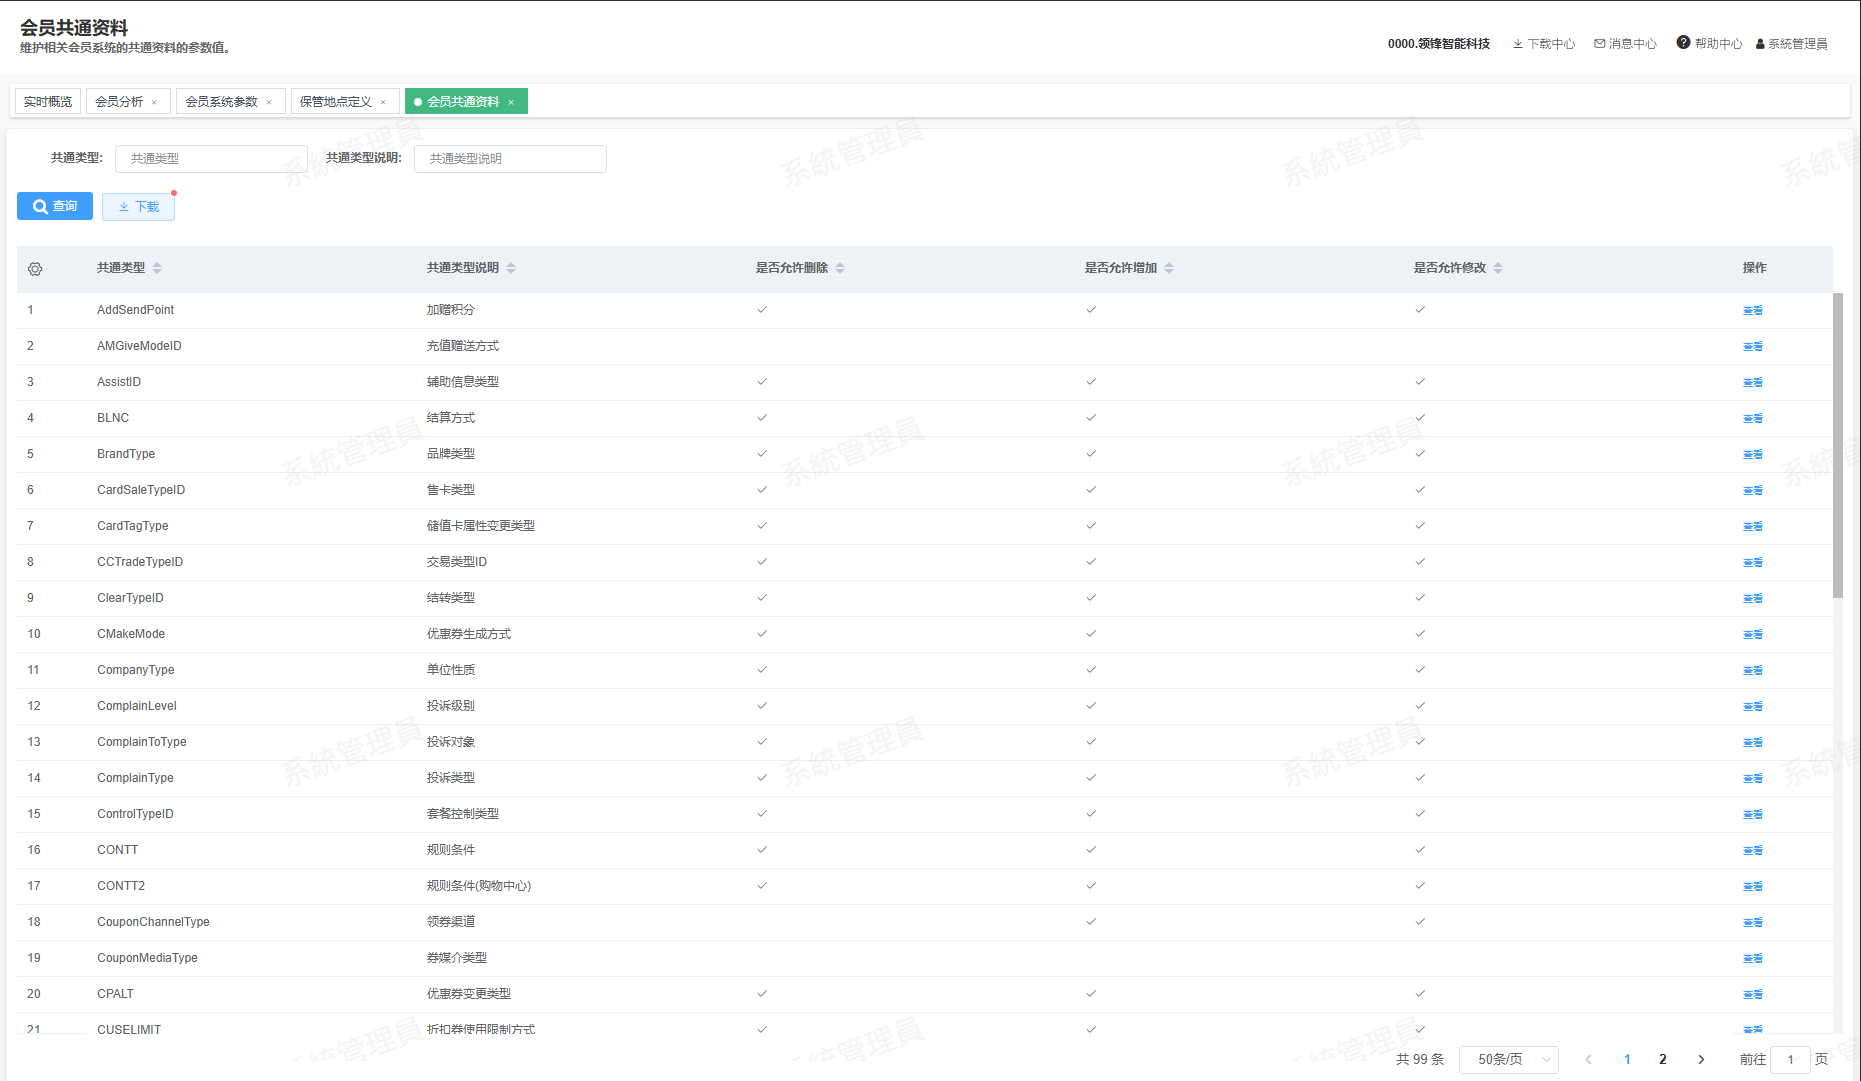Click the operation icon for CCTradeTypeID row

[1753, 562]
